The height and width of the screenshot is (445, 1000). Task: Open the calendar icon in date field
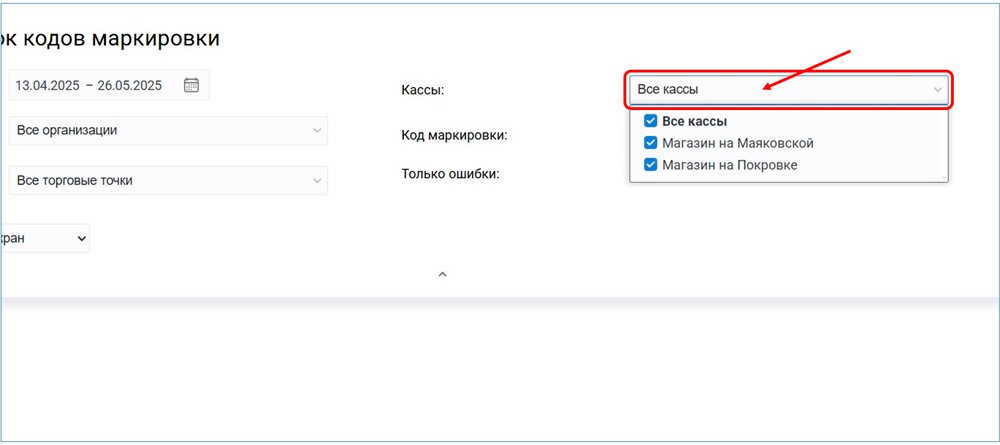pos(191,85)
